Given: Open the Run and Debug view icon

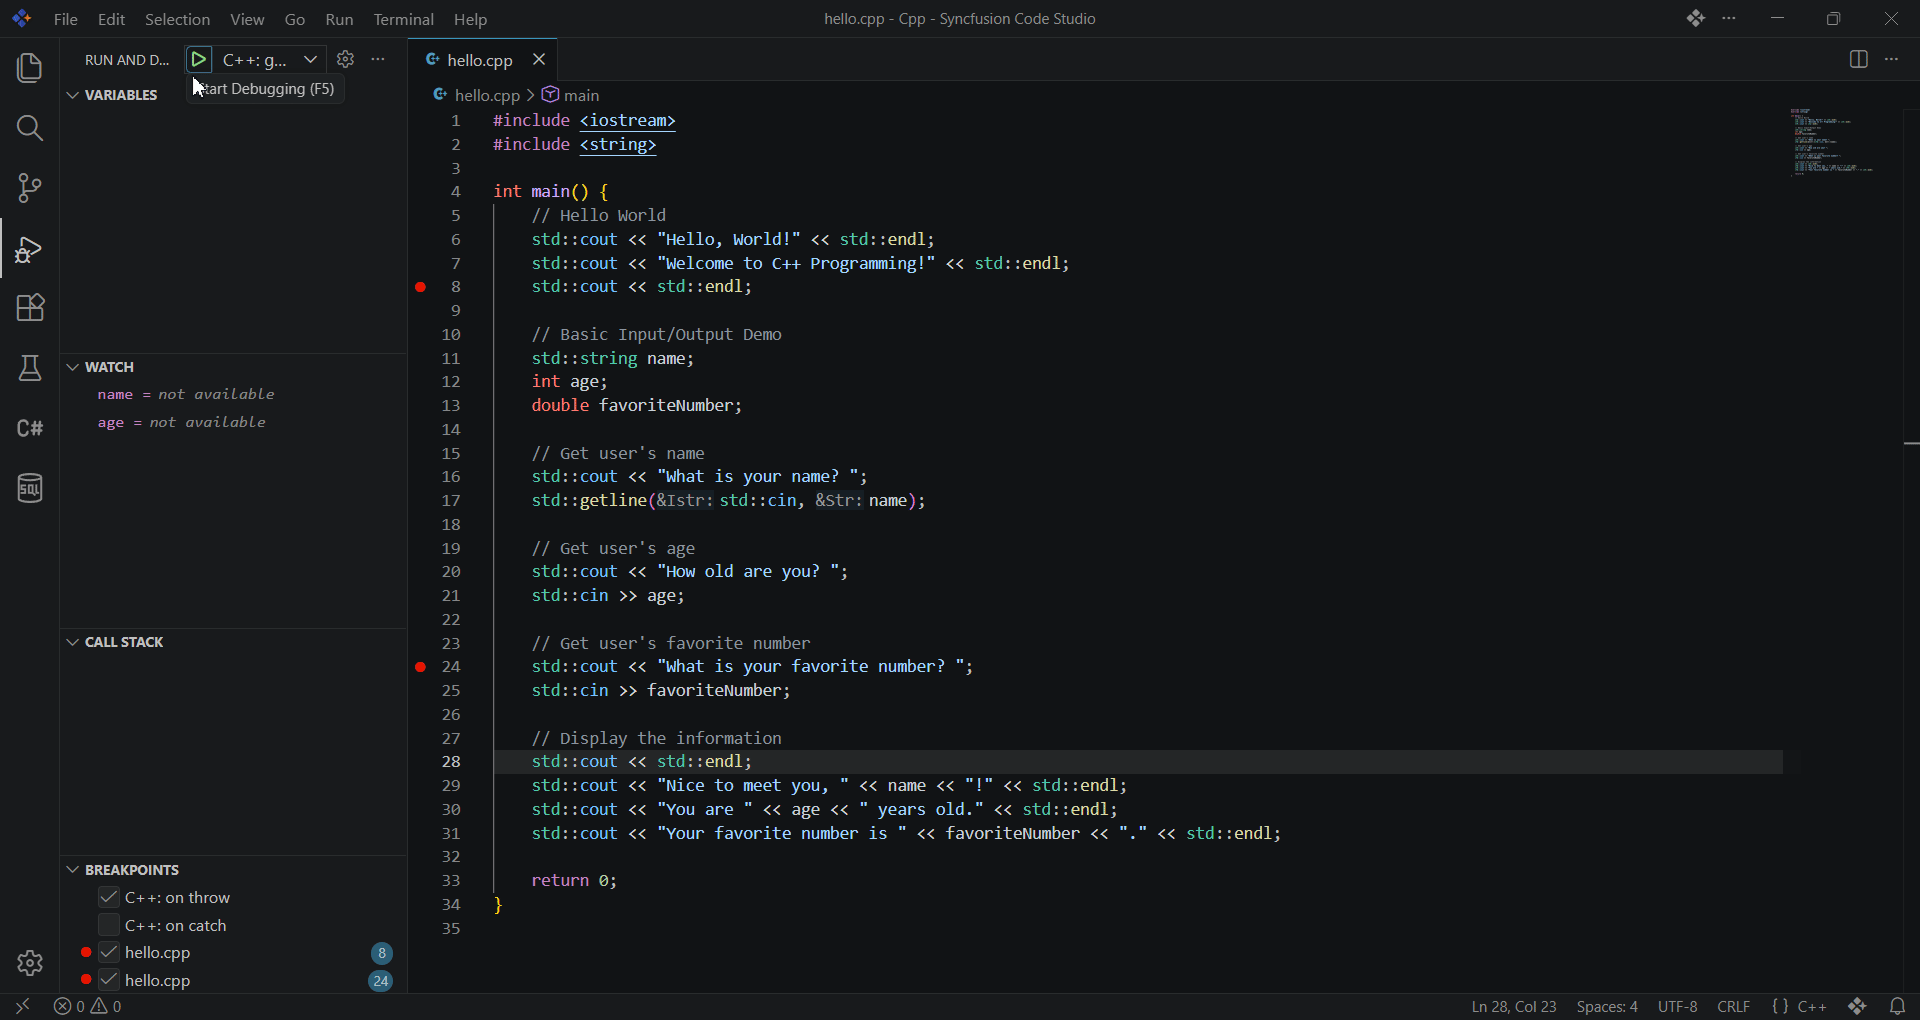Looking at the screenshot, I should 30,248.
